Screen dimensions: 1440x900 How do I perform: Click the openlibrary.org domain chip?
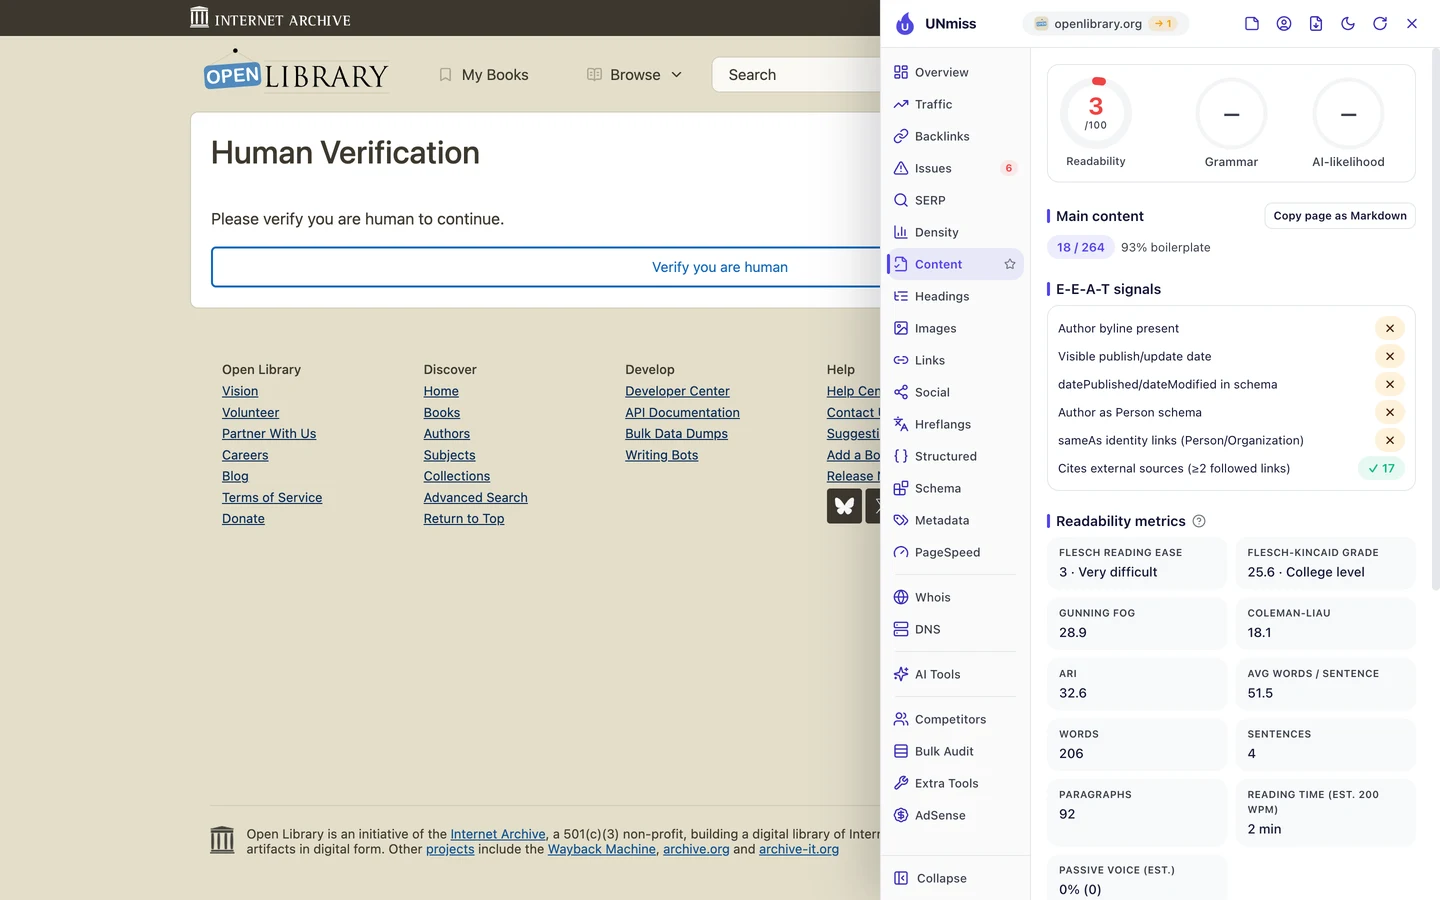1105,24
